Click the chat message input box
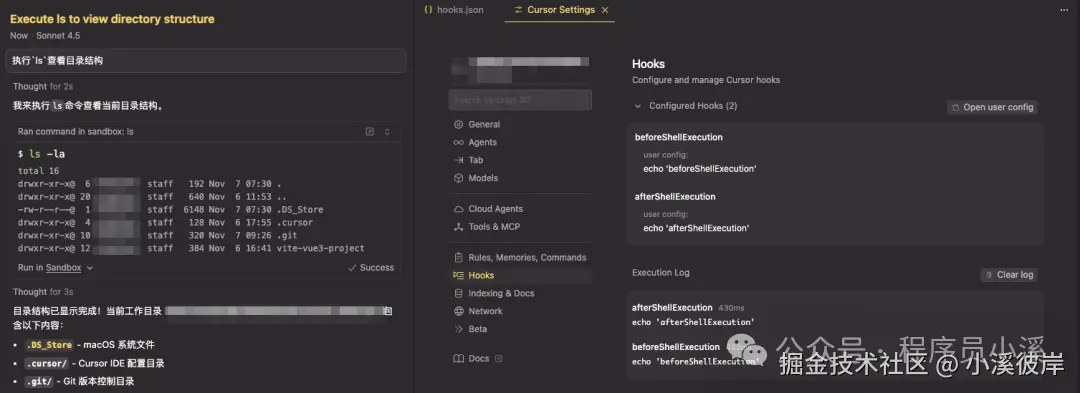This screenshot has height=393, width=1080. tap(206, 61)
